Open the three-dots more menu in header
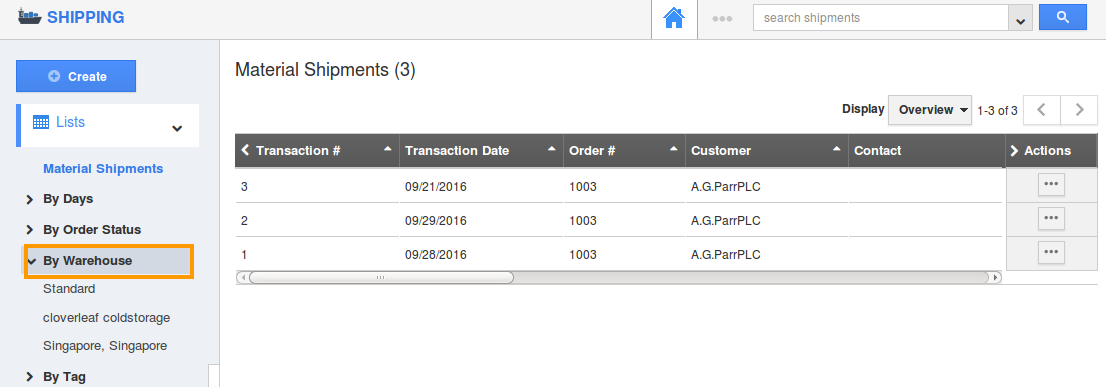1106x387 pixels. click(722, 19)
